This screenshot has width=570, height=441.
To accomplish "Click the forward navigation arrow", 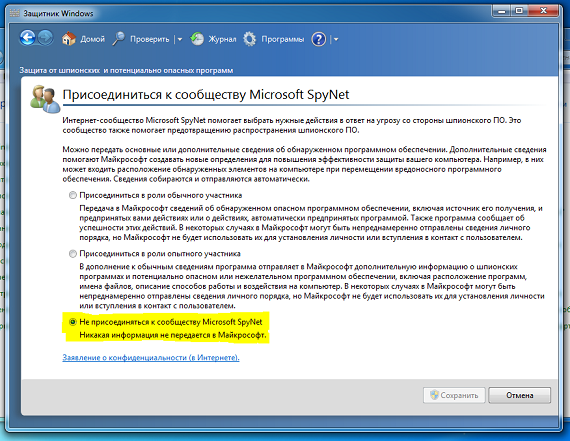I will 46,38.
